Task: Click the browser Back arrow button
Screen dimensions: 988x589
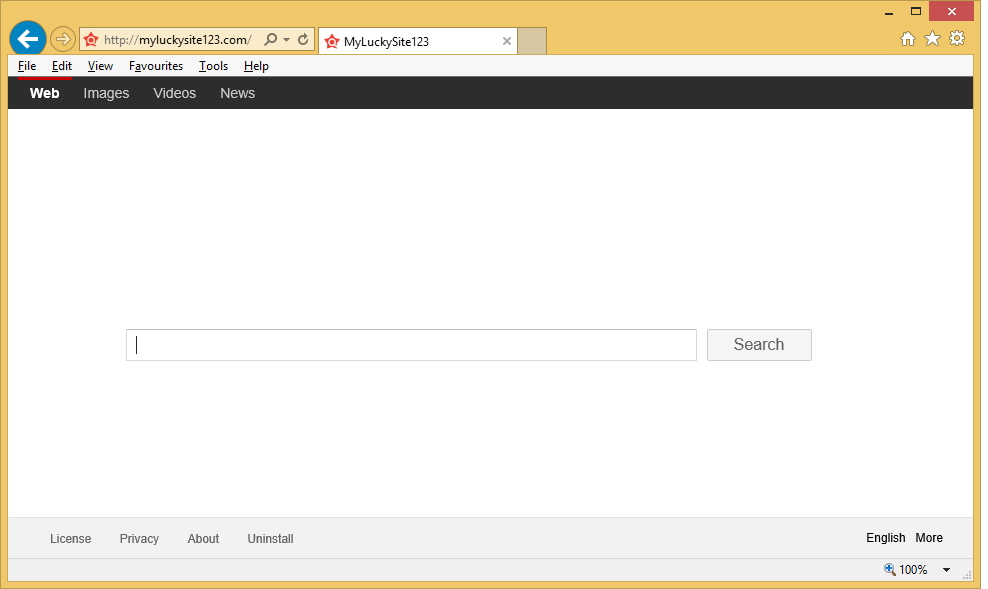Action: point(28,40)
